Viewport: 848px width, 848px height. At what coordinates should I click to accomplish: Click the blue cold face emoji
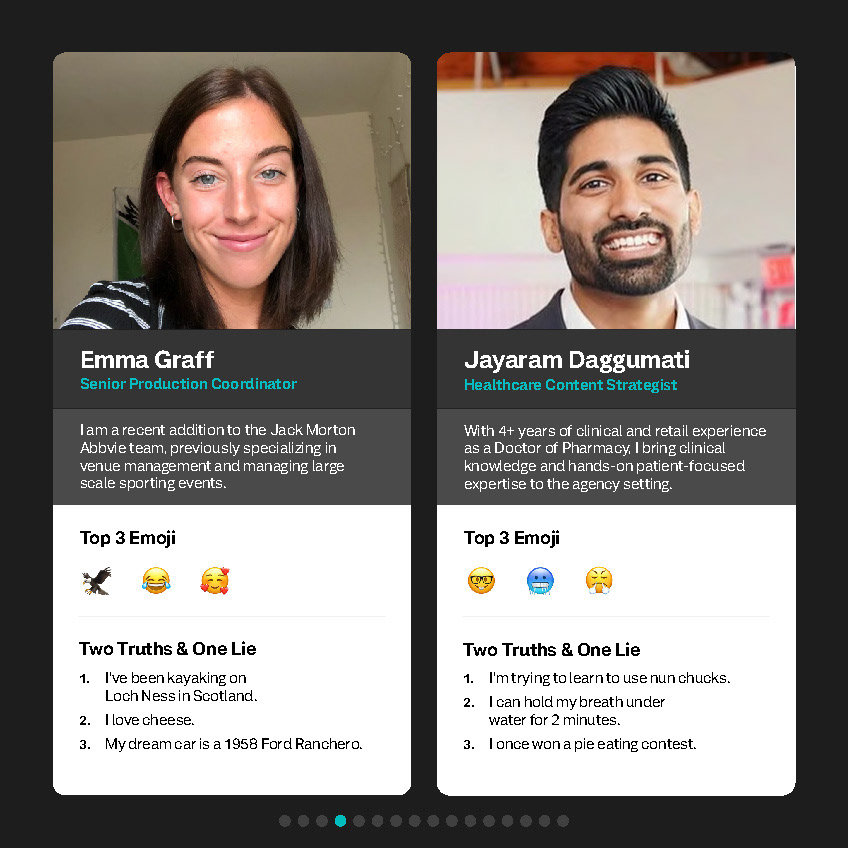(540, 581)
